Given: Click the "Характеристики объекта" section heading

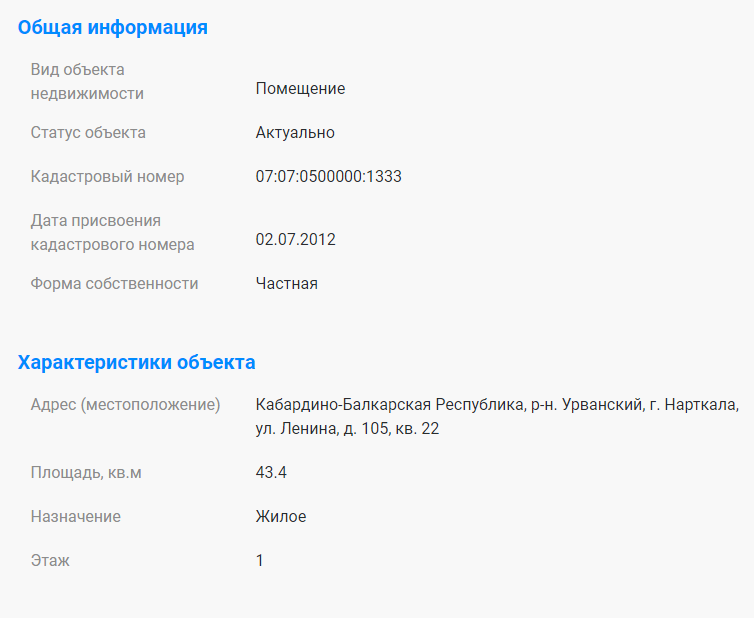Looking at the screenshot, I should [136, 362].
